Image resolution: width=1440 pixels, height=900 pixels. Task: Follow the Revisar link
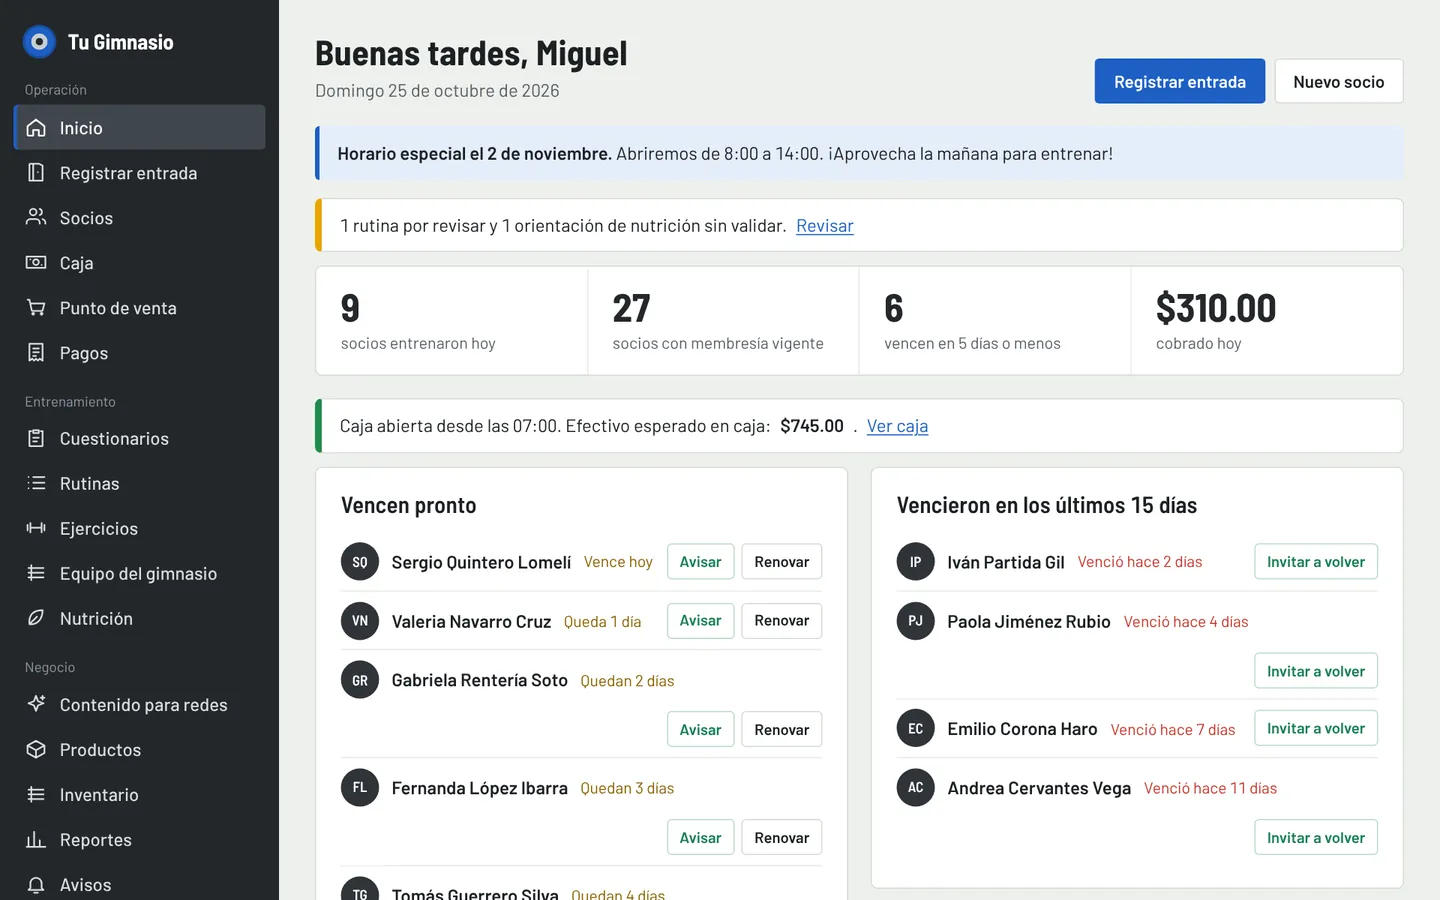coord(825,226)
